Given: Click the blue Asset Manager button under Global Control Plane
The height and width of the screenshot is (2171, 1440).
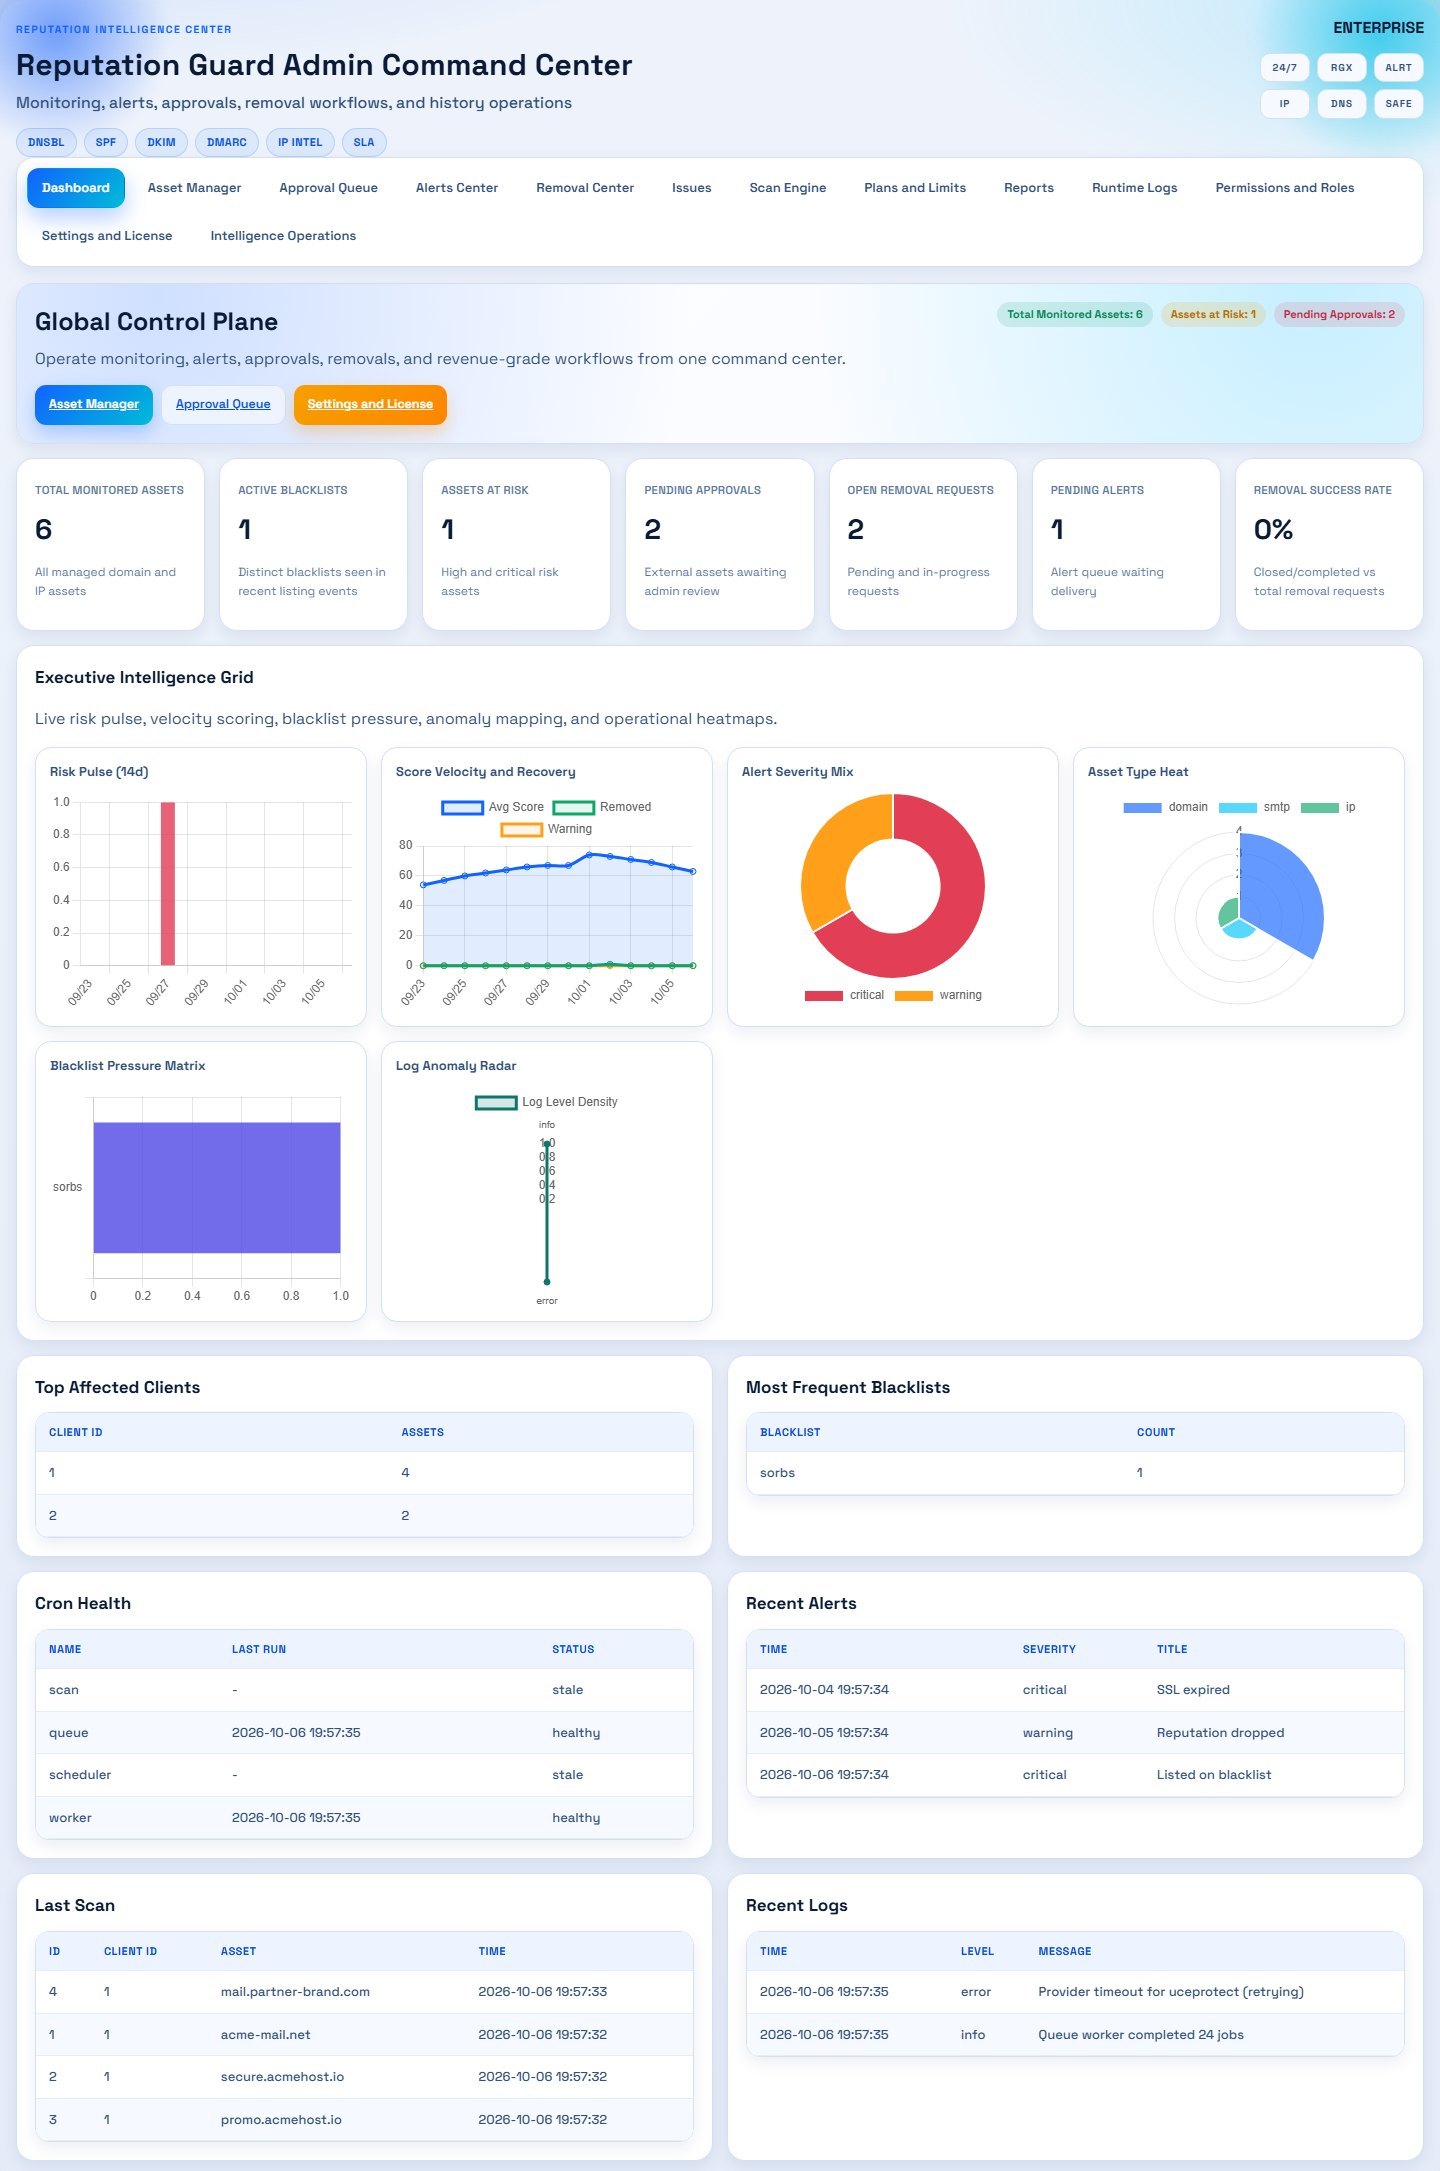Looking at the screenshot, I should pyautogui.click(x=94, y=404).
